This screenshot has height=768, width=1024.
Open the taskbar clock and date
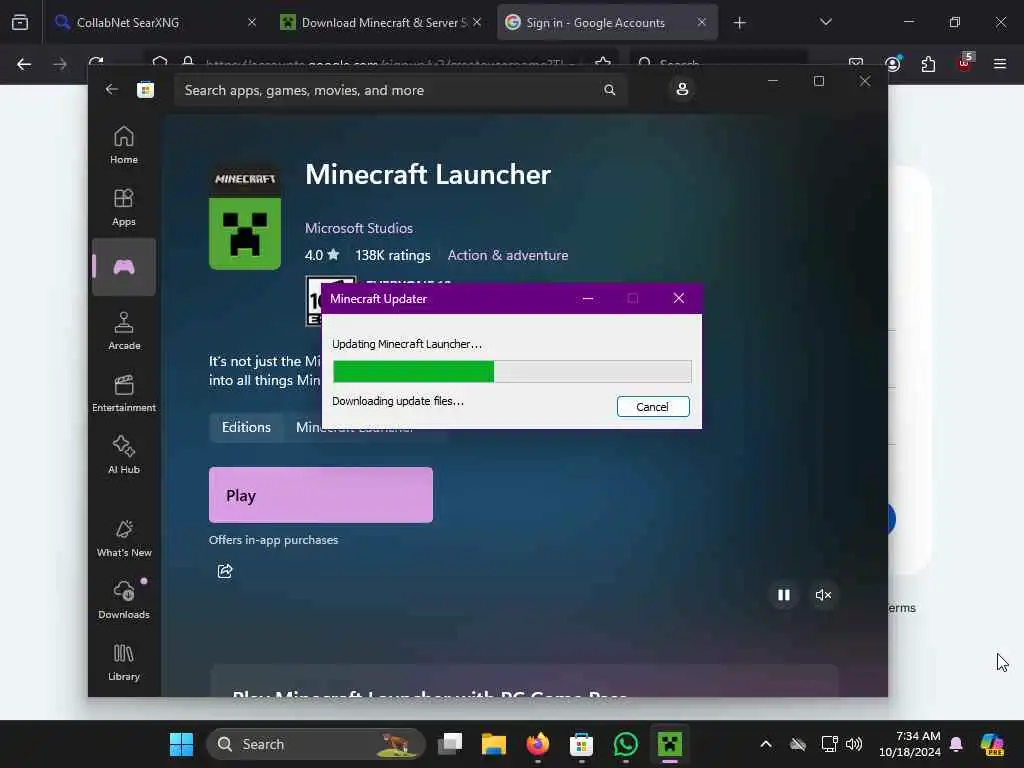pyautogui.click(x=910, y=744)
